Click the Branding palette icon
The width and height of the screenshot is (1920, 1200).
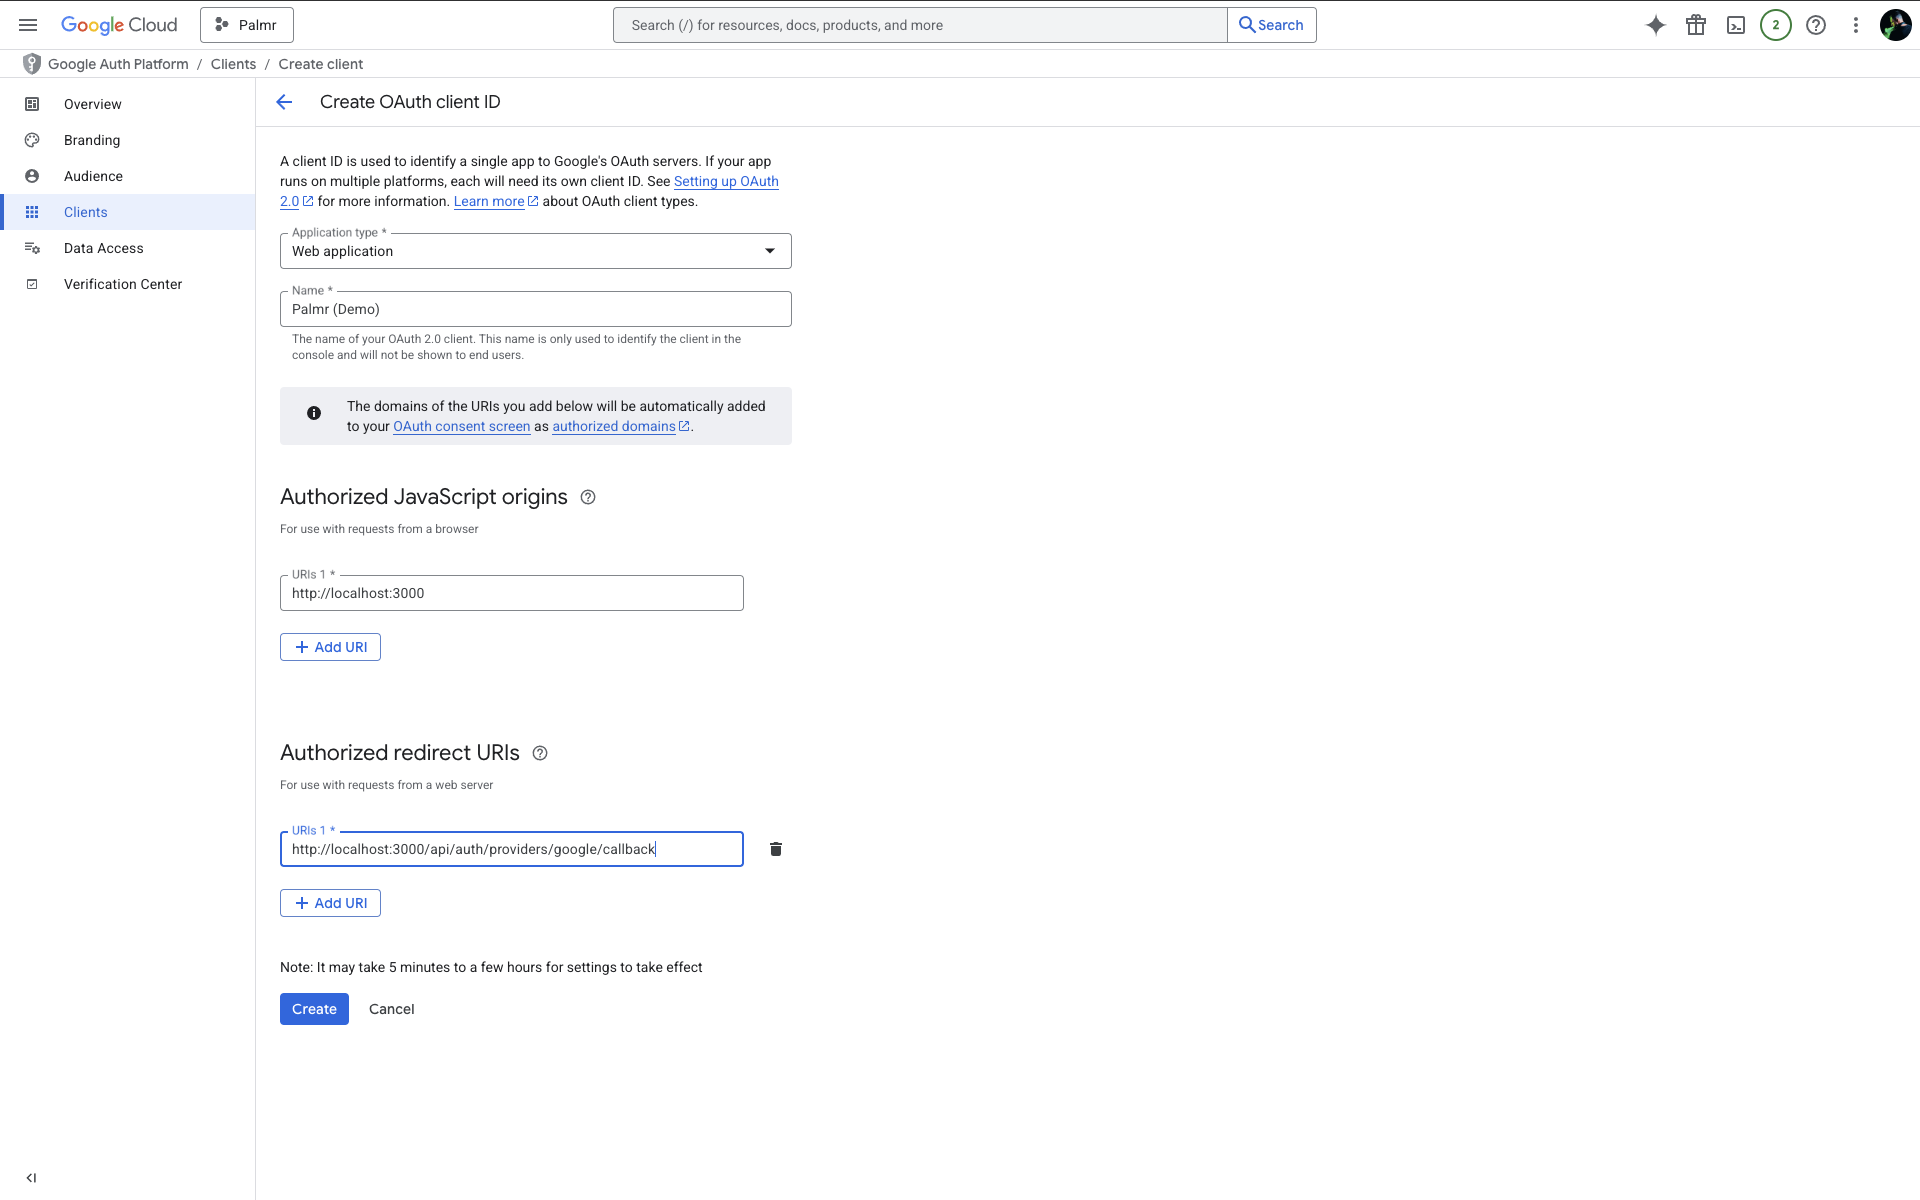pos(32,140)
